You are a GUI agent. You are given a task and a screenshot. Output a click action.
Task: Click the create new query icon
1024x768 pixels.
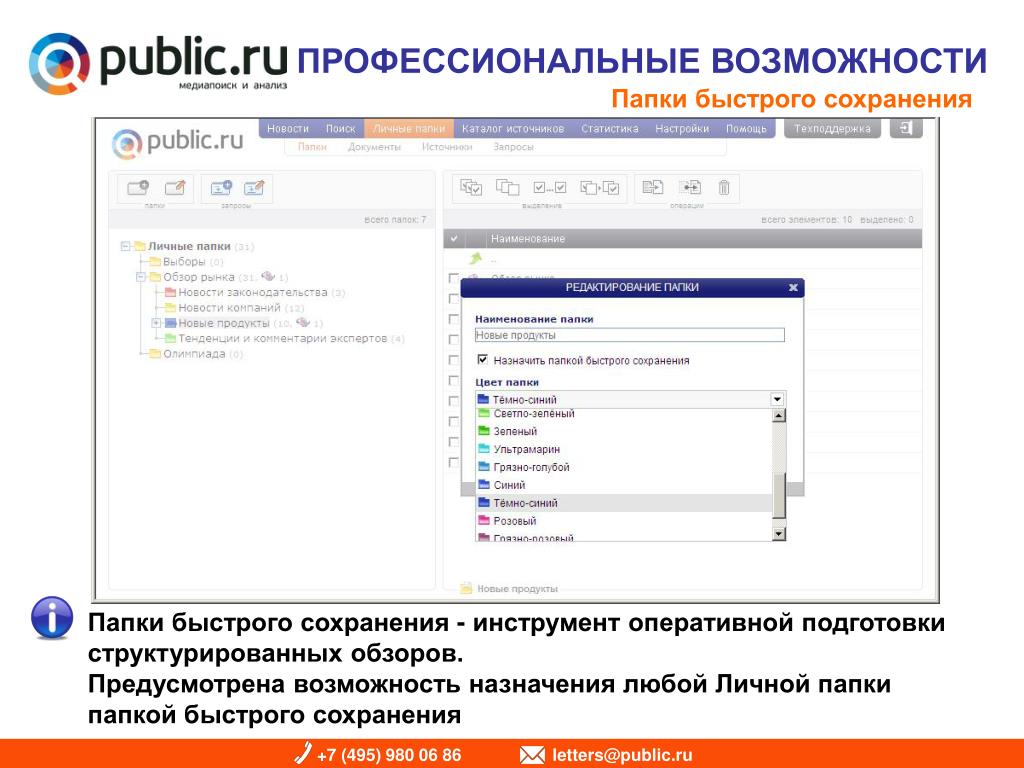(221, 188)
